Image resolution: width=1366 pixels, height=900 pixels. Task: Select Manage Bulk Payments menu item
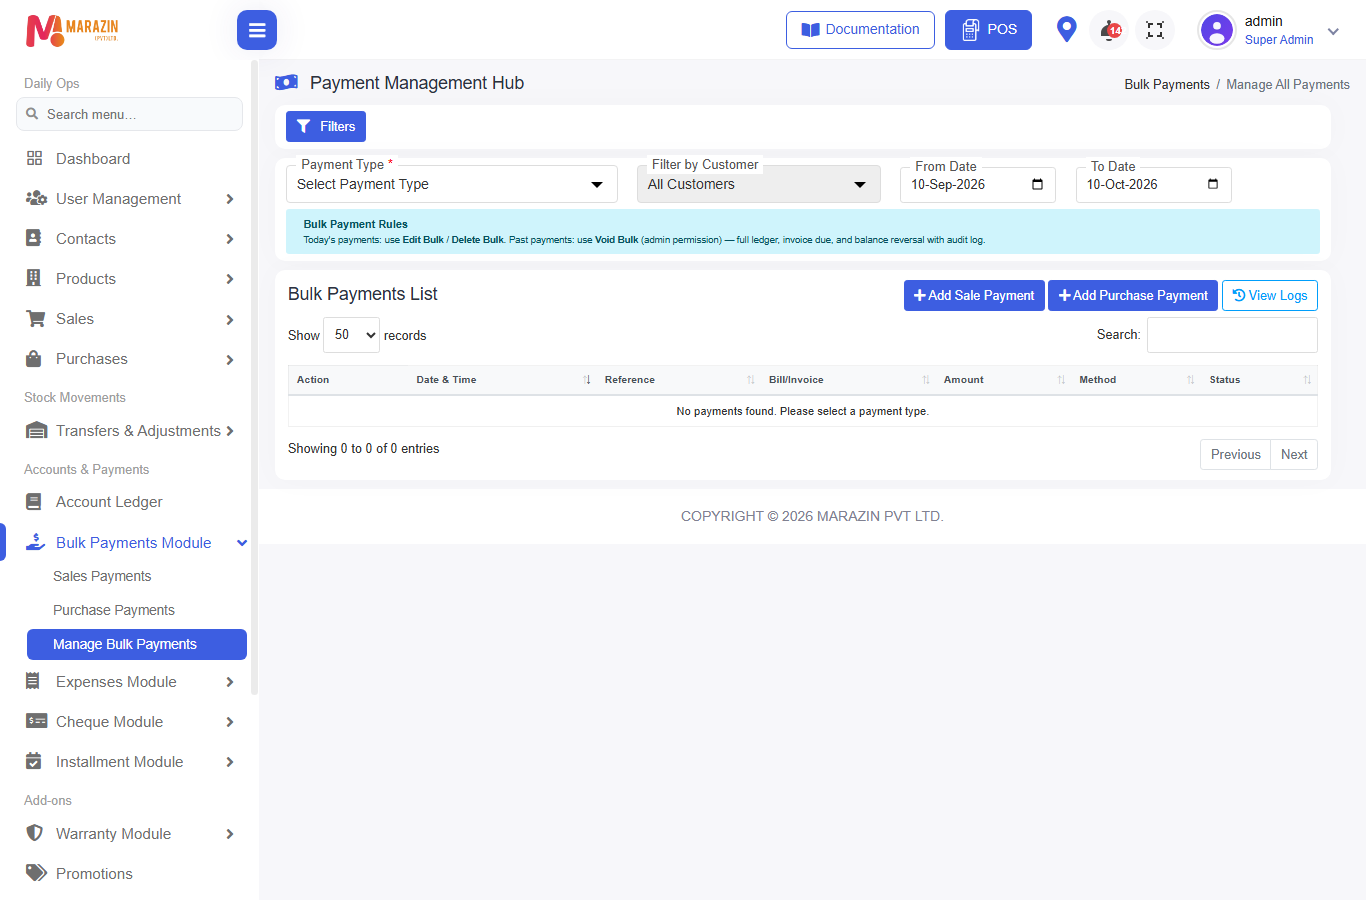pos(137,644)
